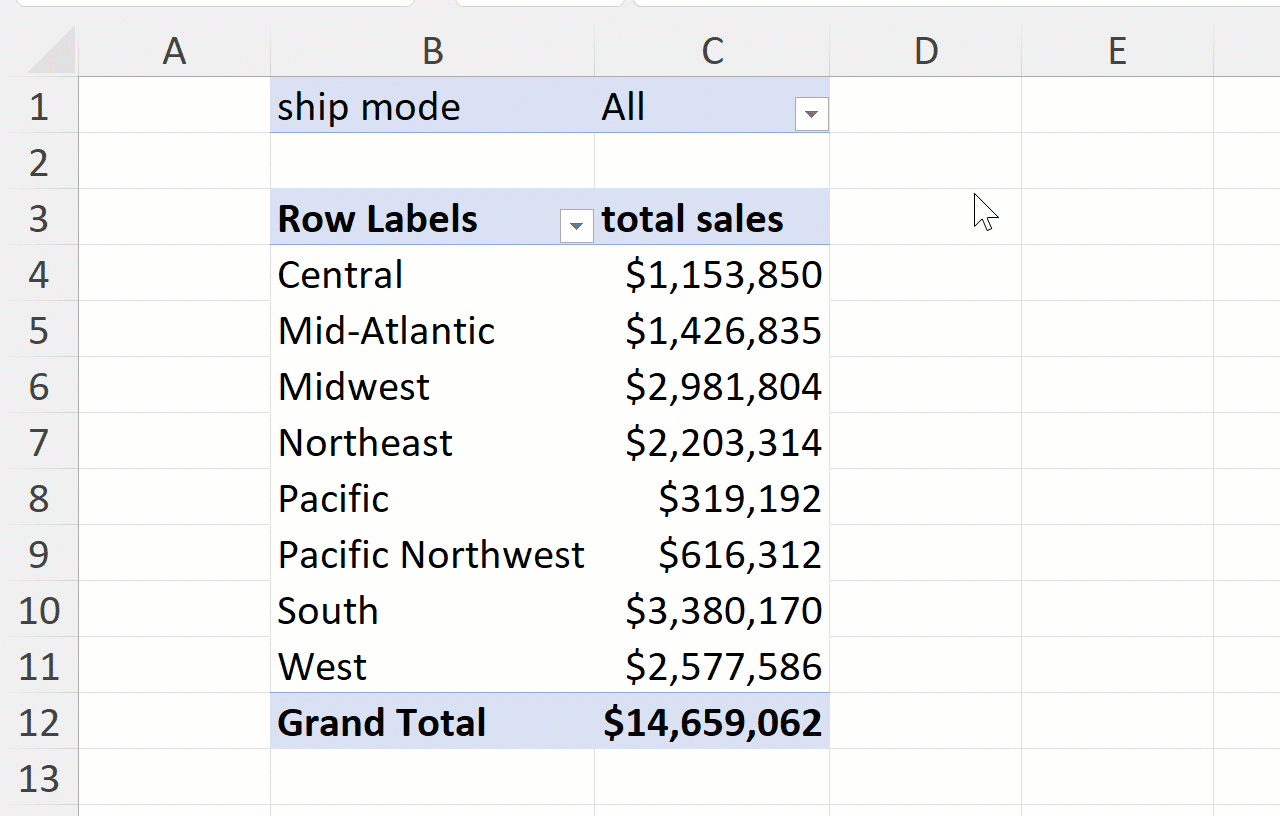Select column header E

1116,50
